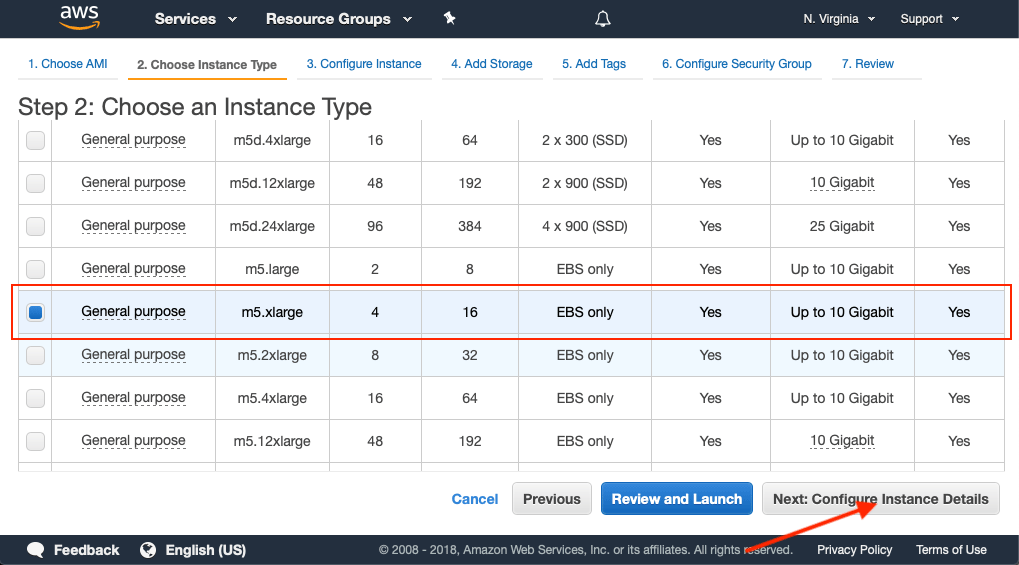The image size is (1019, 565).
Task: Click the m5d.12xlarge instance type cell
Action: (x=272, y=183)
